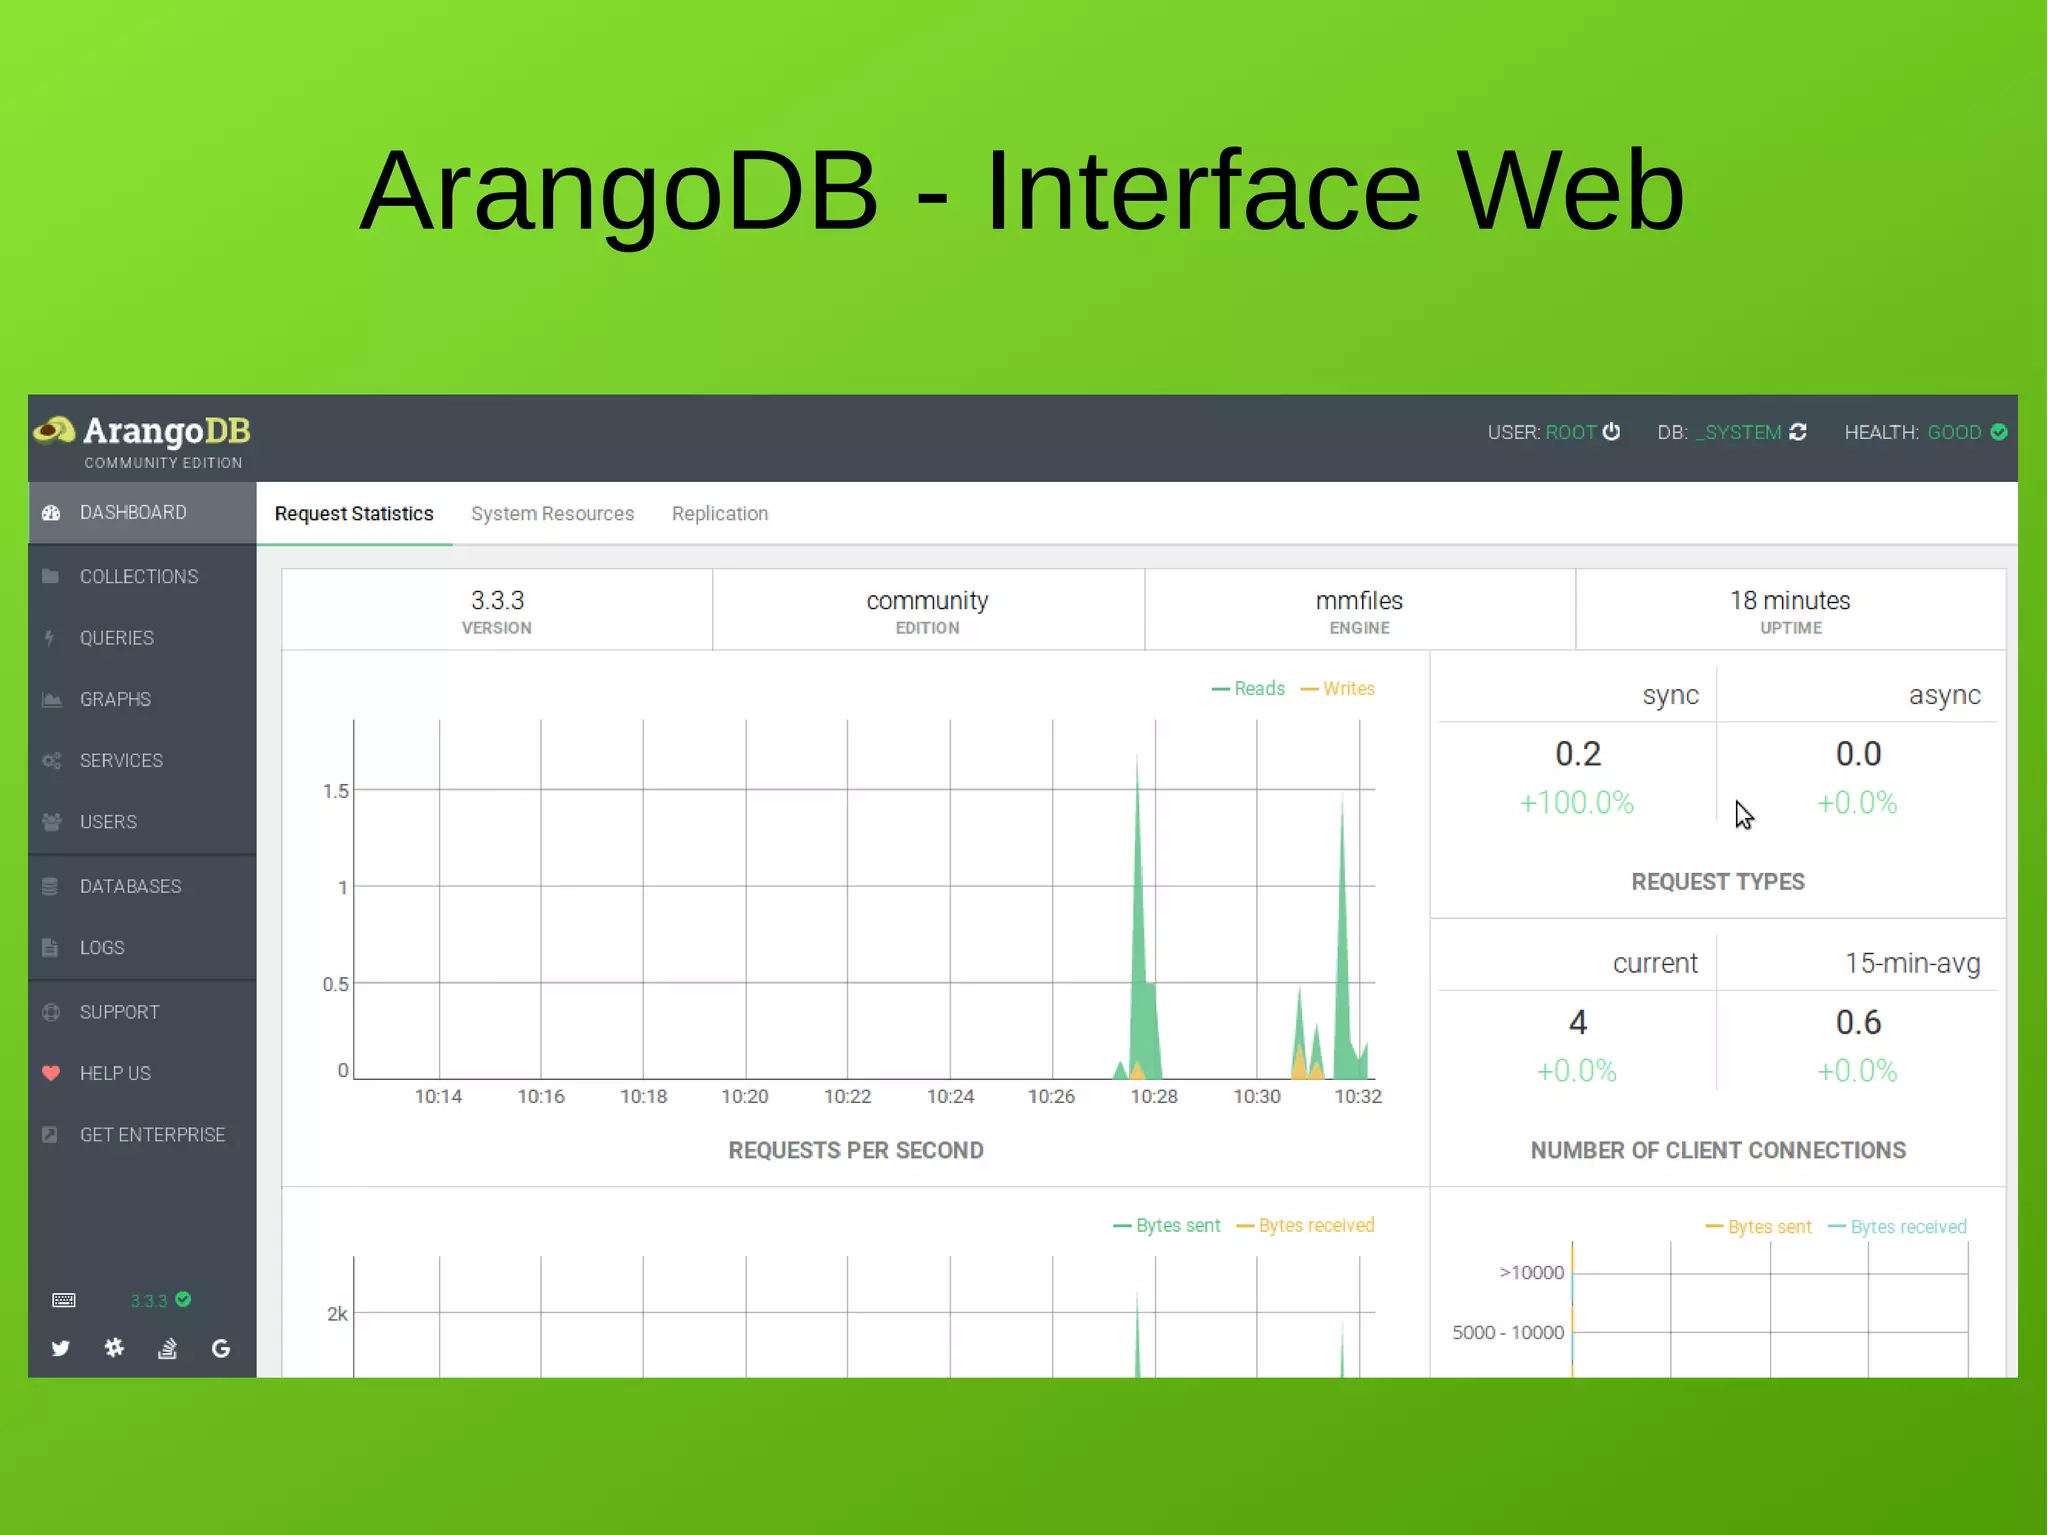Click the 15-min-avg value 0.6
This screenshot has width=2048, height=1535.
tap(1858, 1023)
